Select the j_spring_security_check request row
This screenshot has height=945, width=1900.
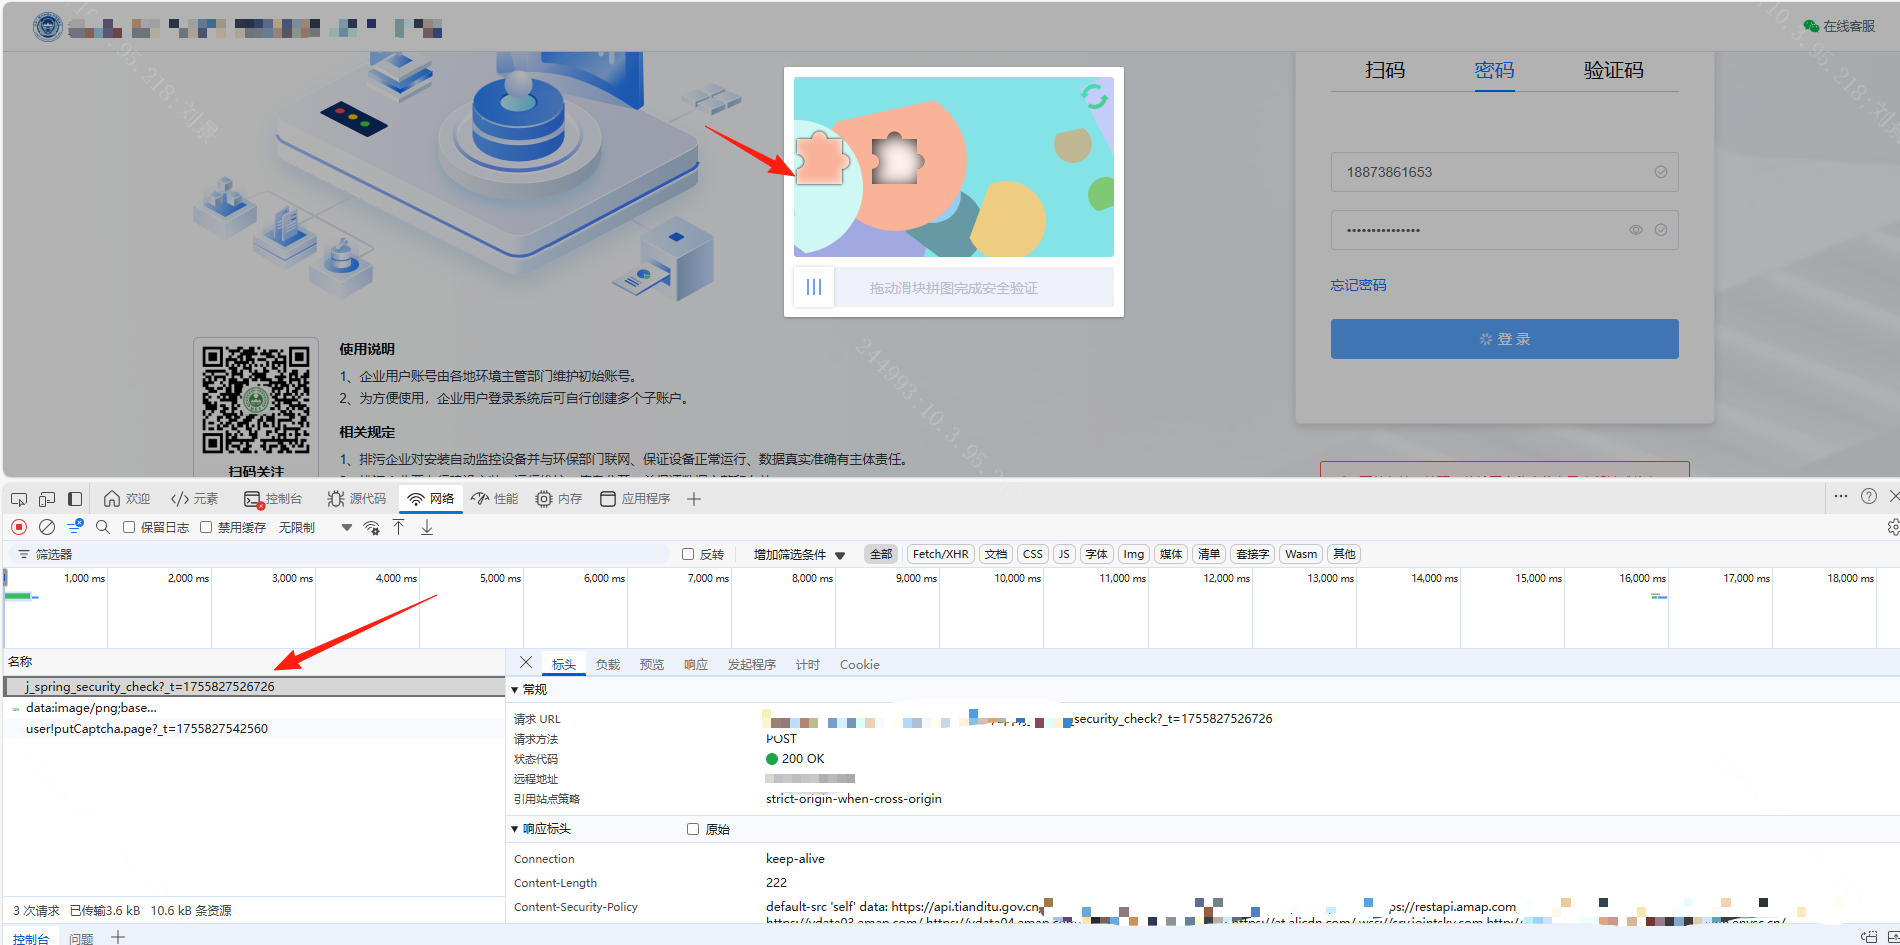click(x=254, y=687)
